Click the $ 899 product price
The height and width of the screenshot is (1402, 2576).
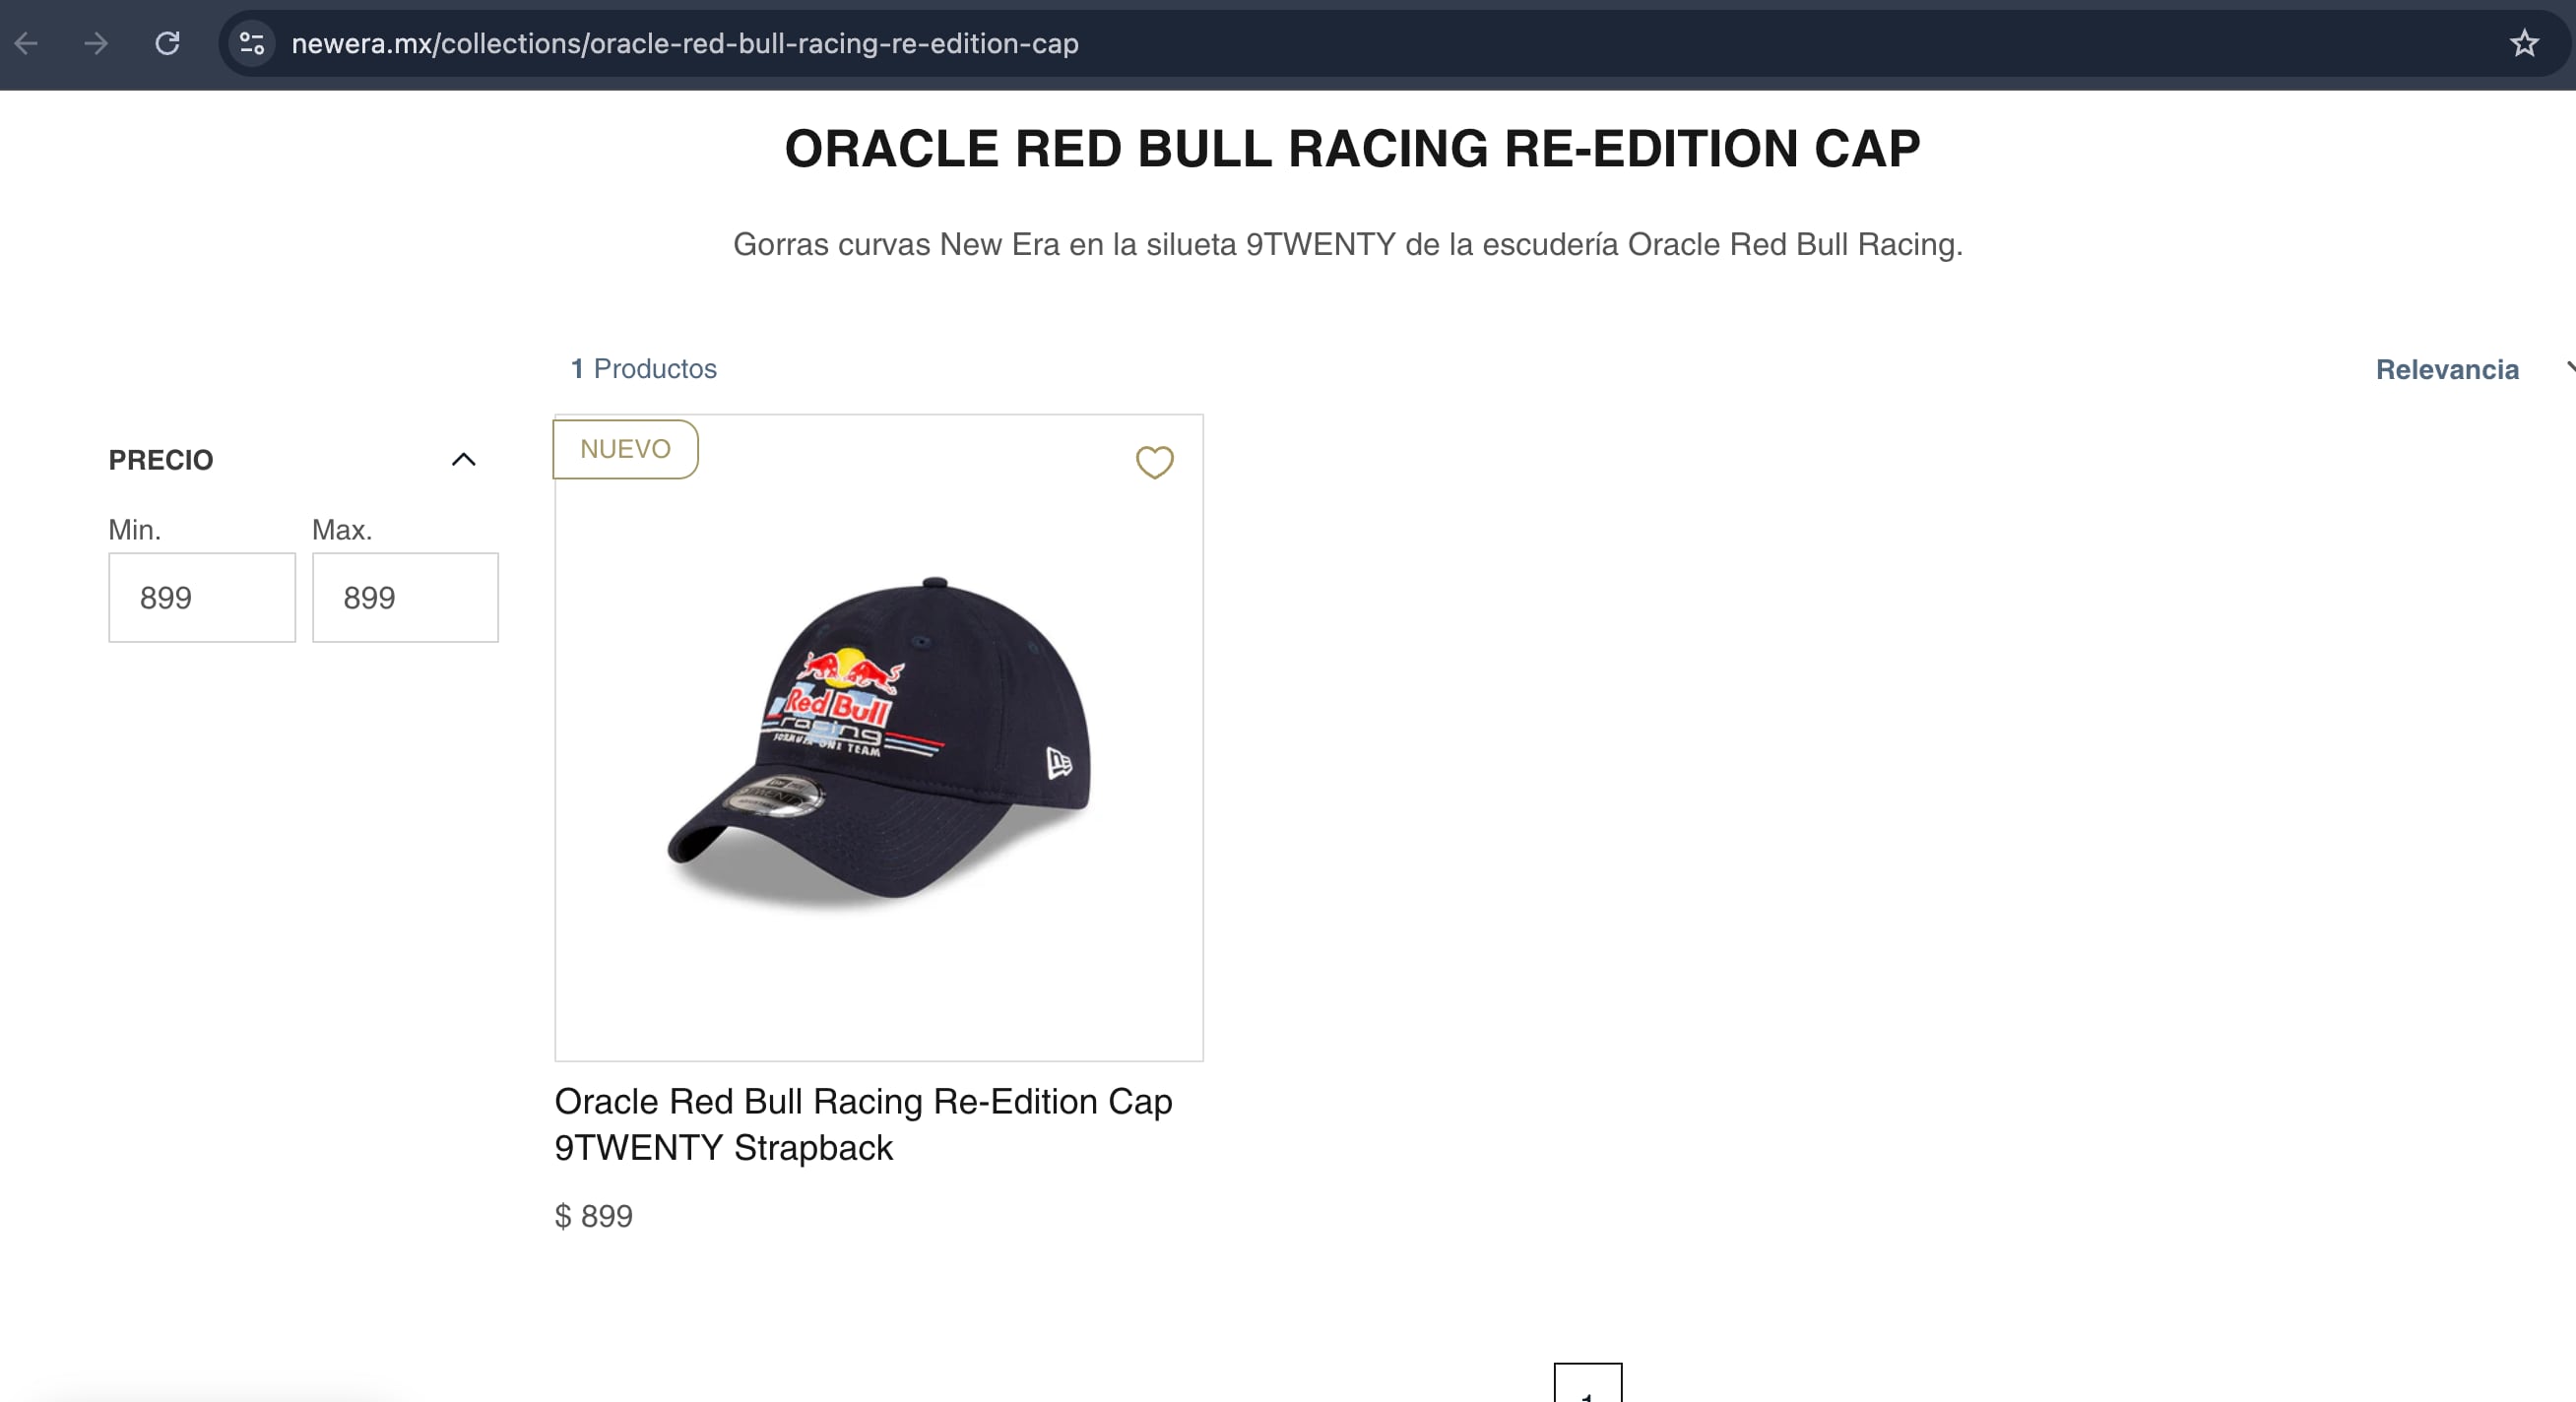[594, 1216]
